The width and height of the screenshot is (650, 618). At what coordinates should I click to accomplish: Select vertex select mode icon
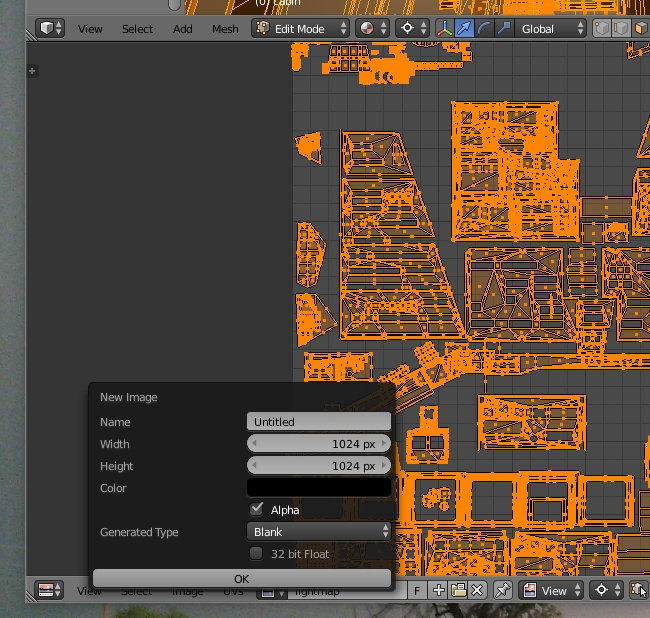pyautogui.click(x=601, y=29)
